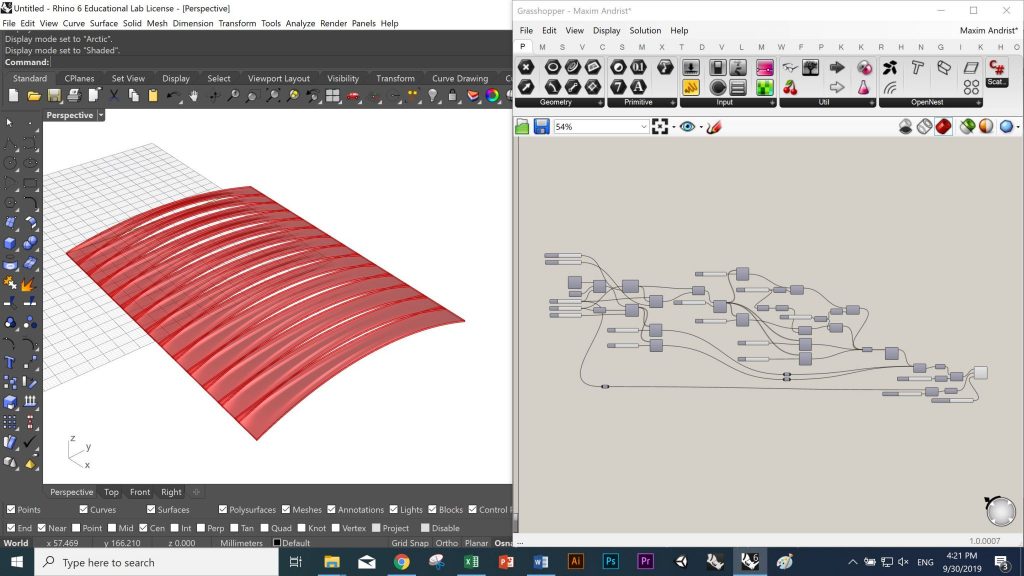Image resolution: width=1024 pixels, height=576 pixels.
Task: Expand the Geometry component panel
Action: click(x=600, y=103)
